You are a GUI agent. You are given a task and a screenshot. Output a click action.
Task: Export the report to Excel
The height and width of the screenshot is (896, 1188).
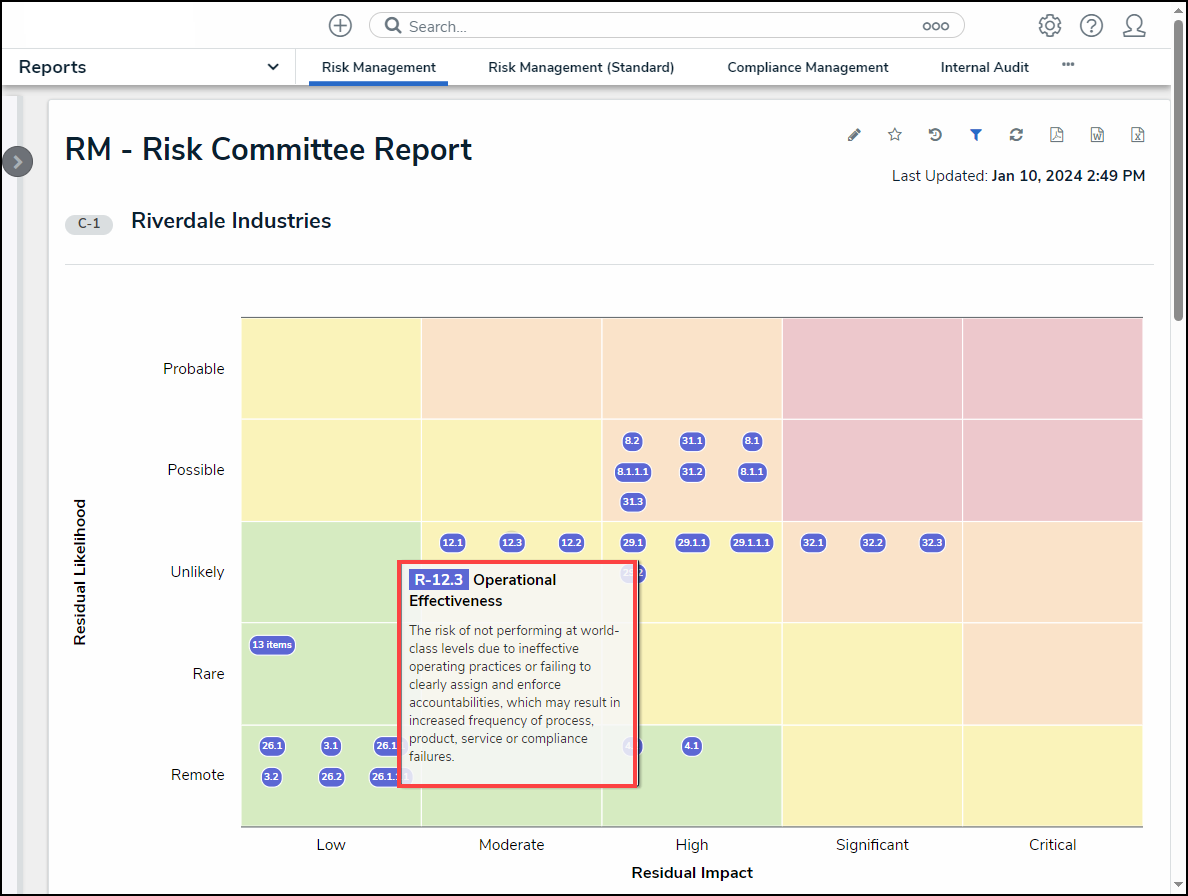[1137, 135]
